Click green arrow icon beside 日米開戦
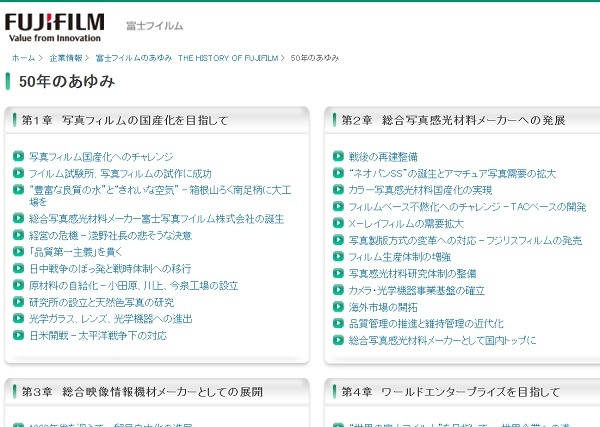600x427 pixels. point(18,335)
